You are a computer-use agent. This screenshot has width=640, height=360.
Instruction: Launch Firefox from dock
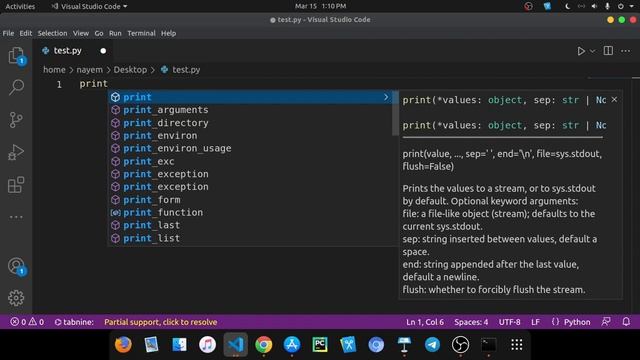123,344
